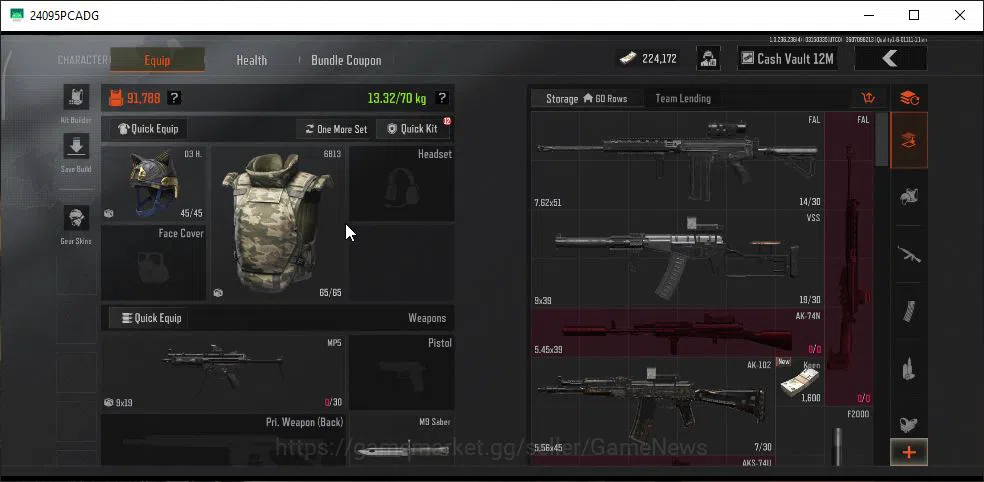Select the F2000 item in storage
The width and height of the screenshot is (984, 482).
849,436
